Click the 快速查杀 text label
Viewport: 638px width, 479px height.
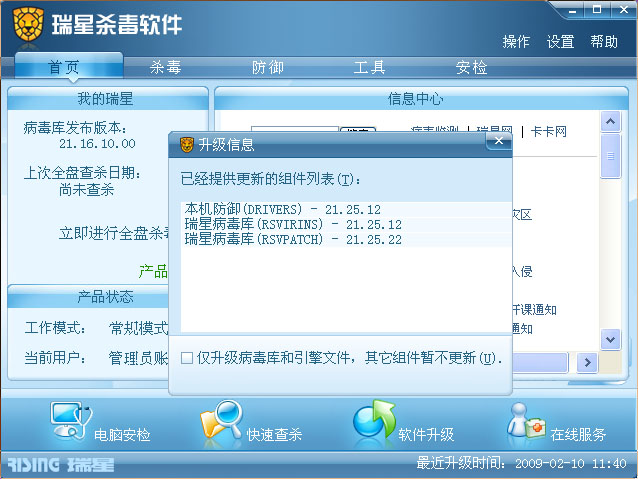coord(274,435)
